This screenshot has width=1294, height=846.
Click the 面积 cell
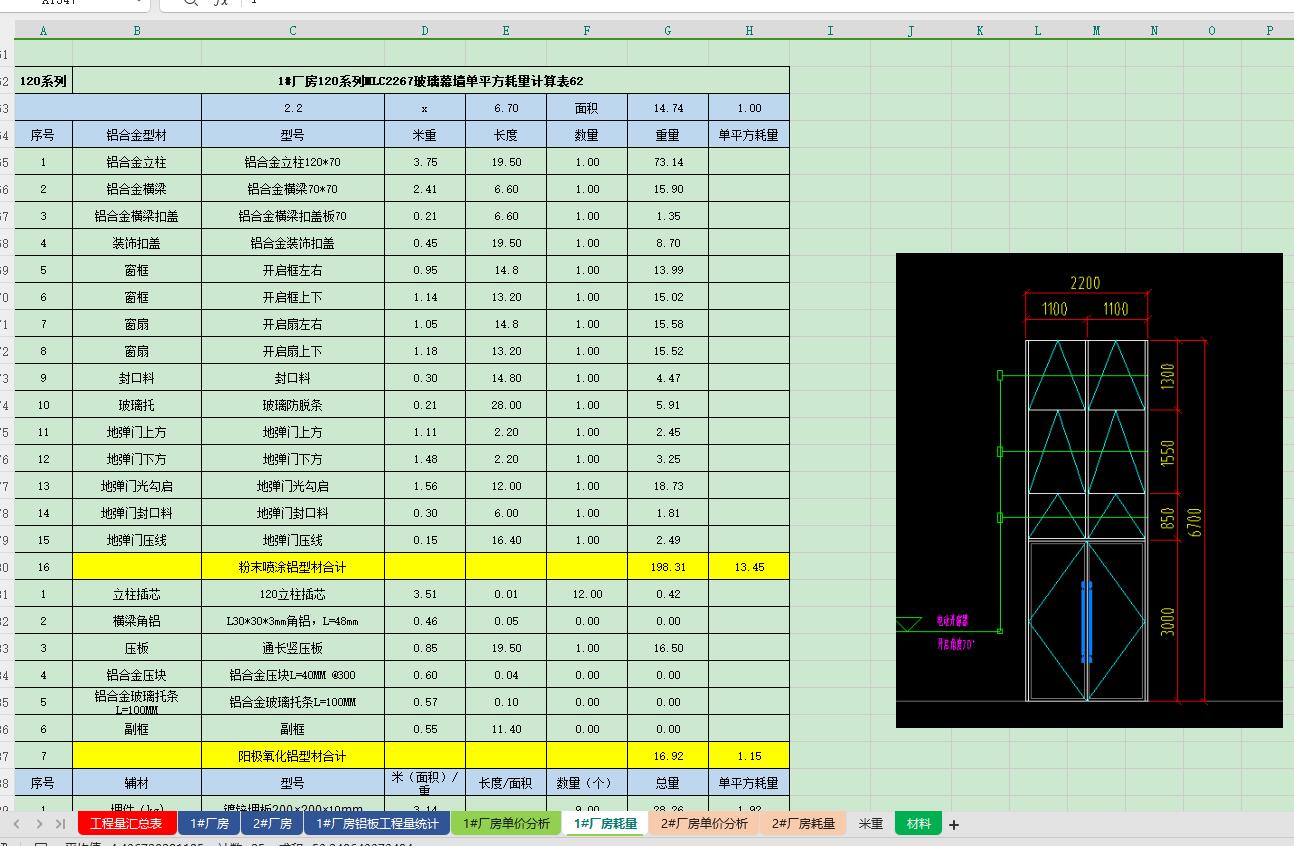[x=587, y=108]
